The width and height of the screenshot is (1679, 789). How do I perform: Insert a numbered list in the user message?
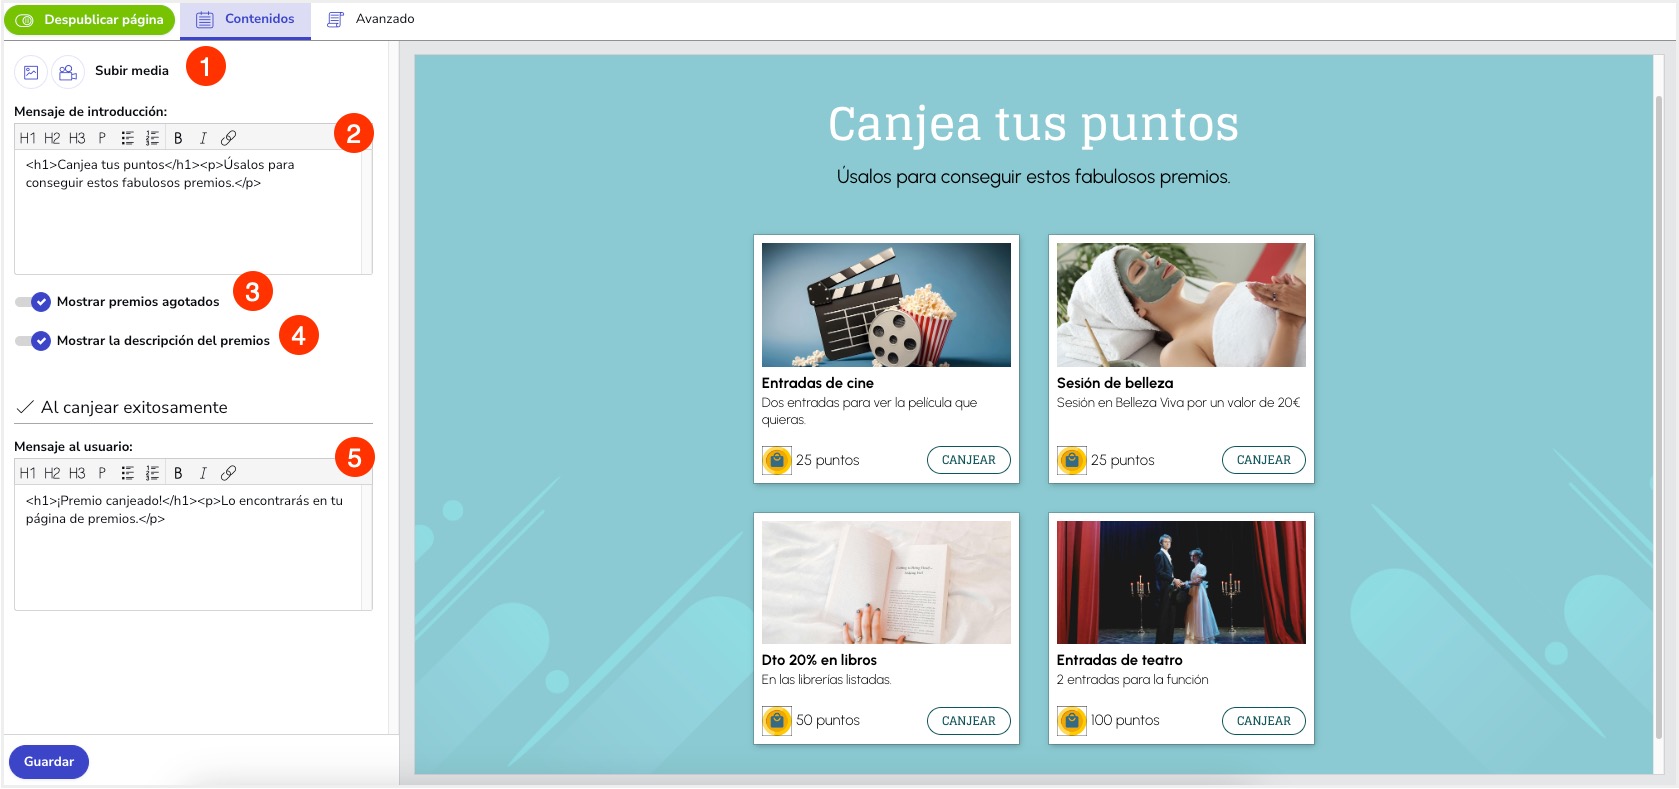[x=152, y=473]
